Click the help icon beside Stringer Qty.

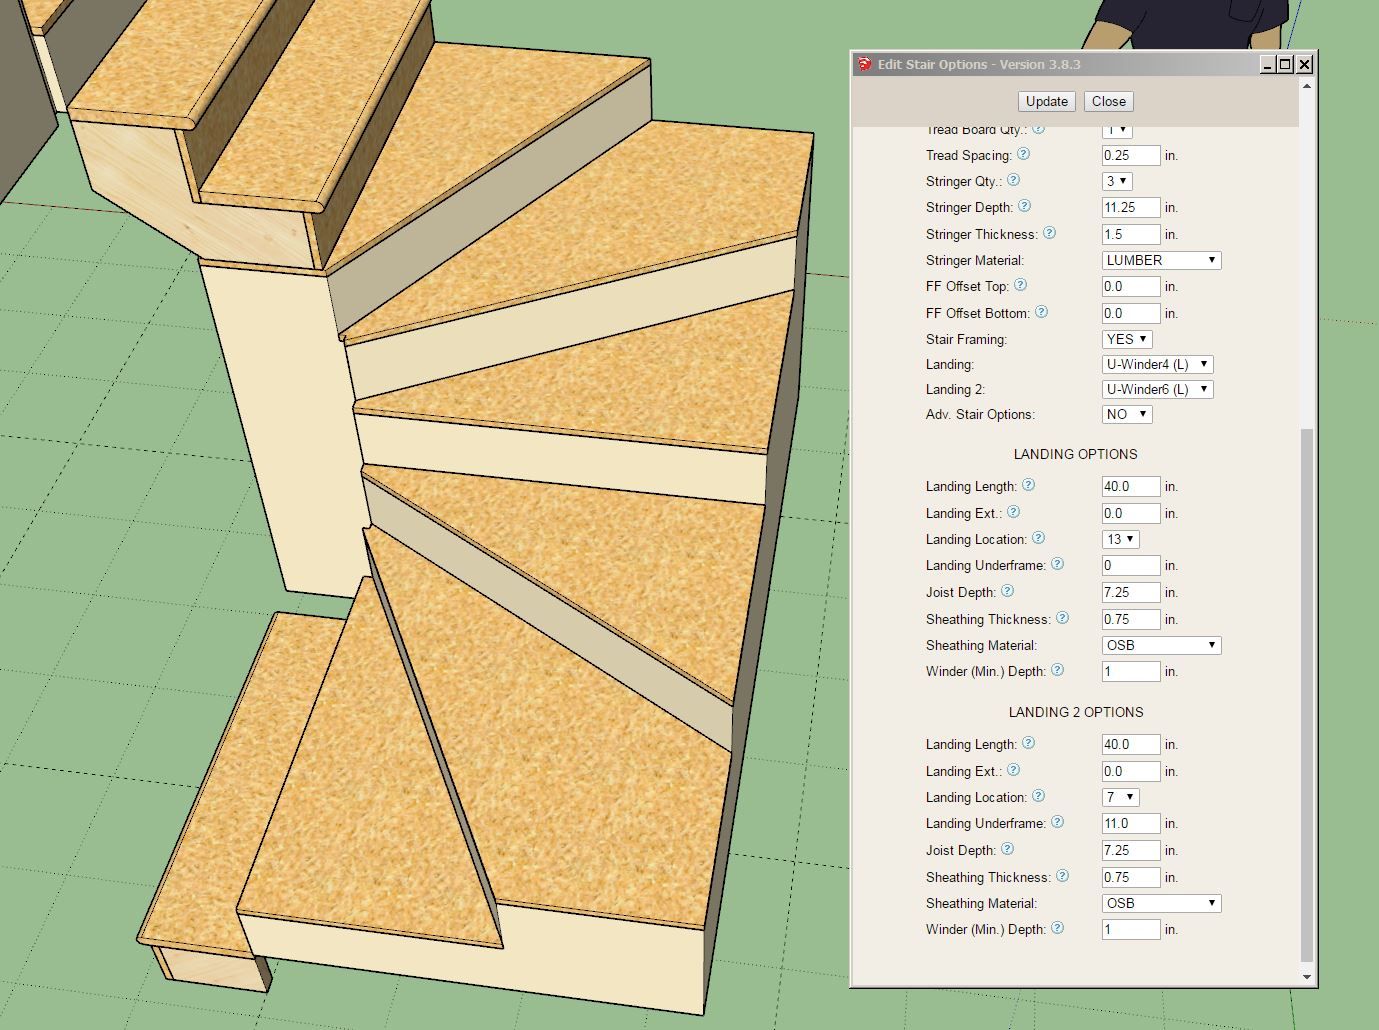pyautogui.click(x=1014, y=180)
